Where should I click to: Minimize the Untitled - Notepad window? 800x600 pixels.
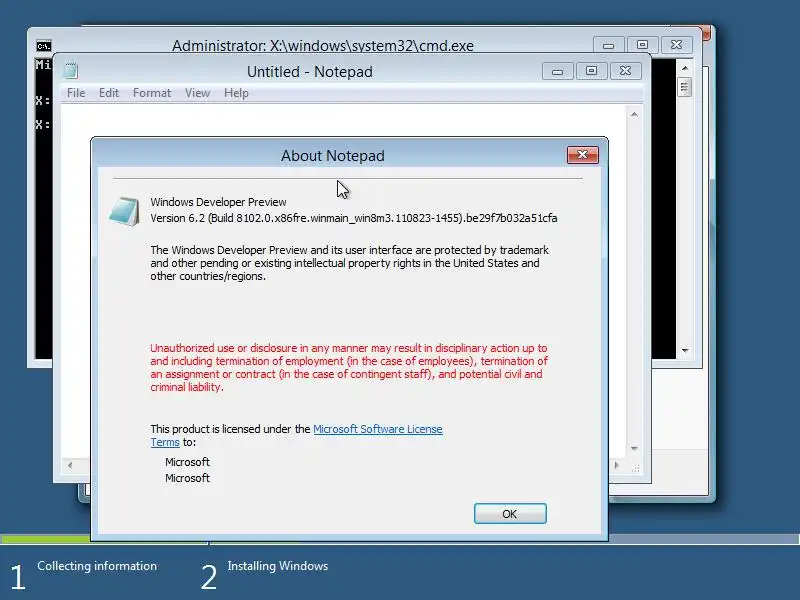558,71
